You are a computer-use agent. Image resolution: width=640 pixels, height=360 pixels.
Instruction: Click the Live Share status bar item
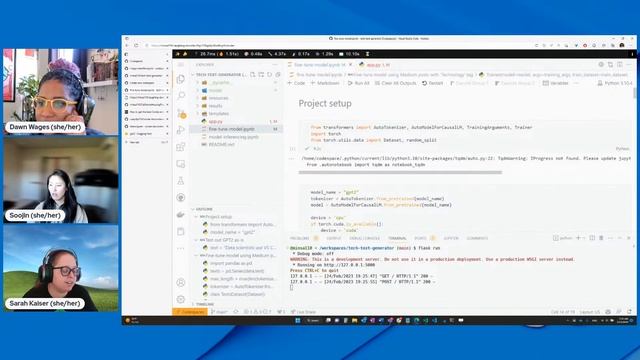coord(303,312)
